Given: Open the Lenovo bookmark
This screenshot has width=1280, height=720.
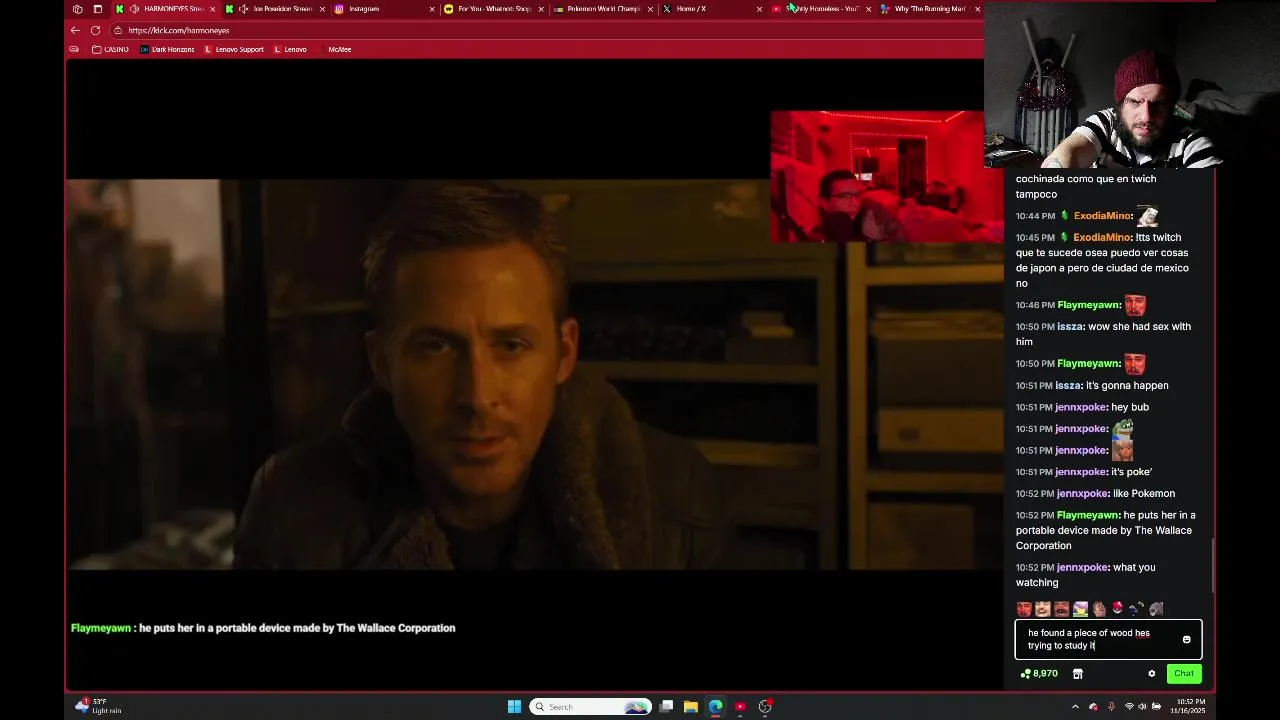Looking at the screenshot, I should [290, 49].
